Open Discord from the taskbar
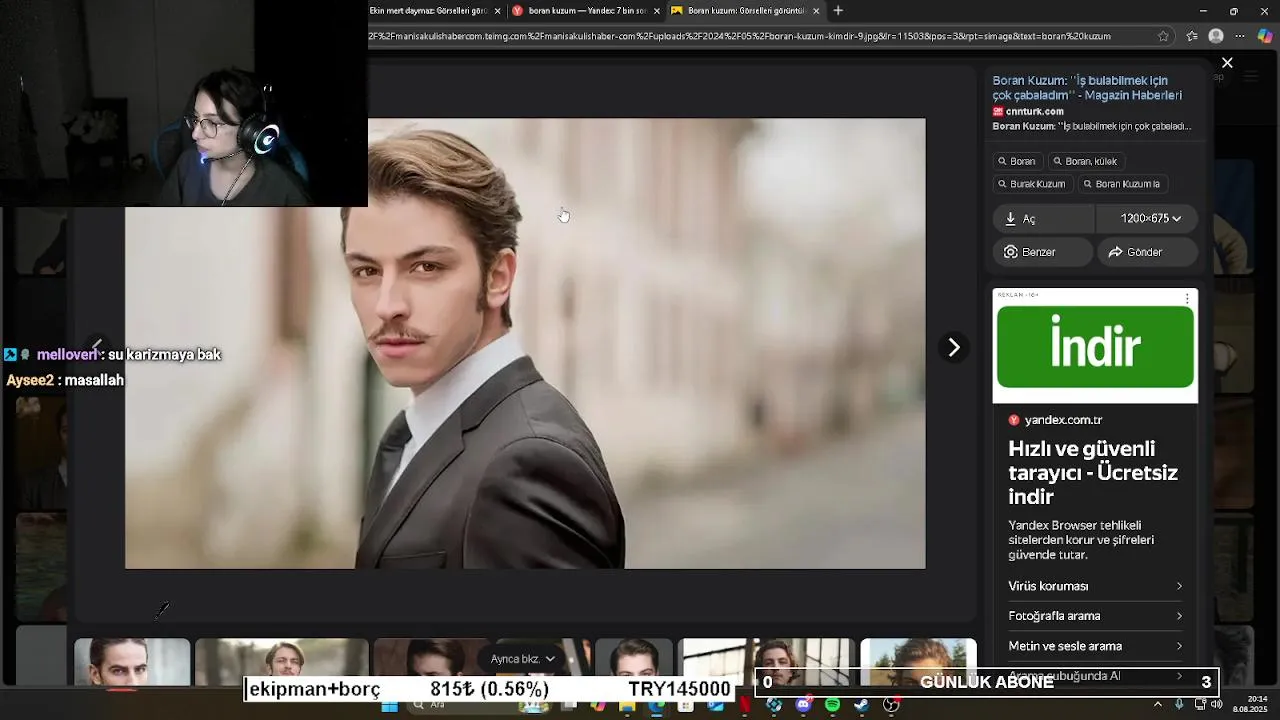 click(x=803, y=705)
